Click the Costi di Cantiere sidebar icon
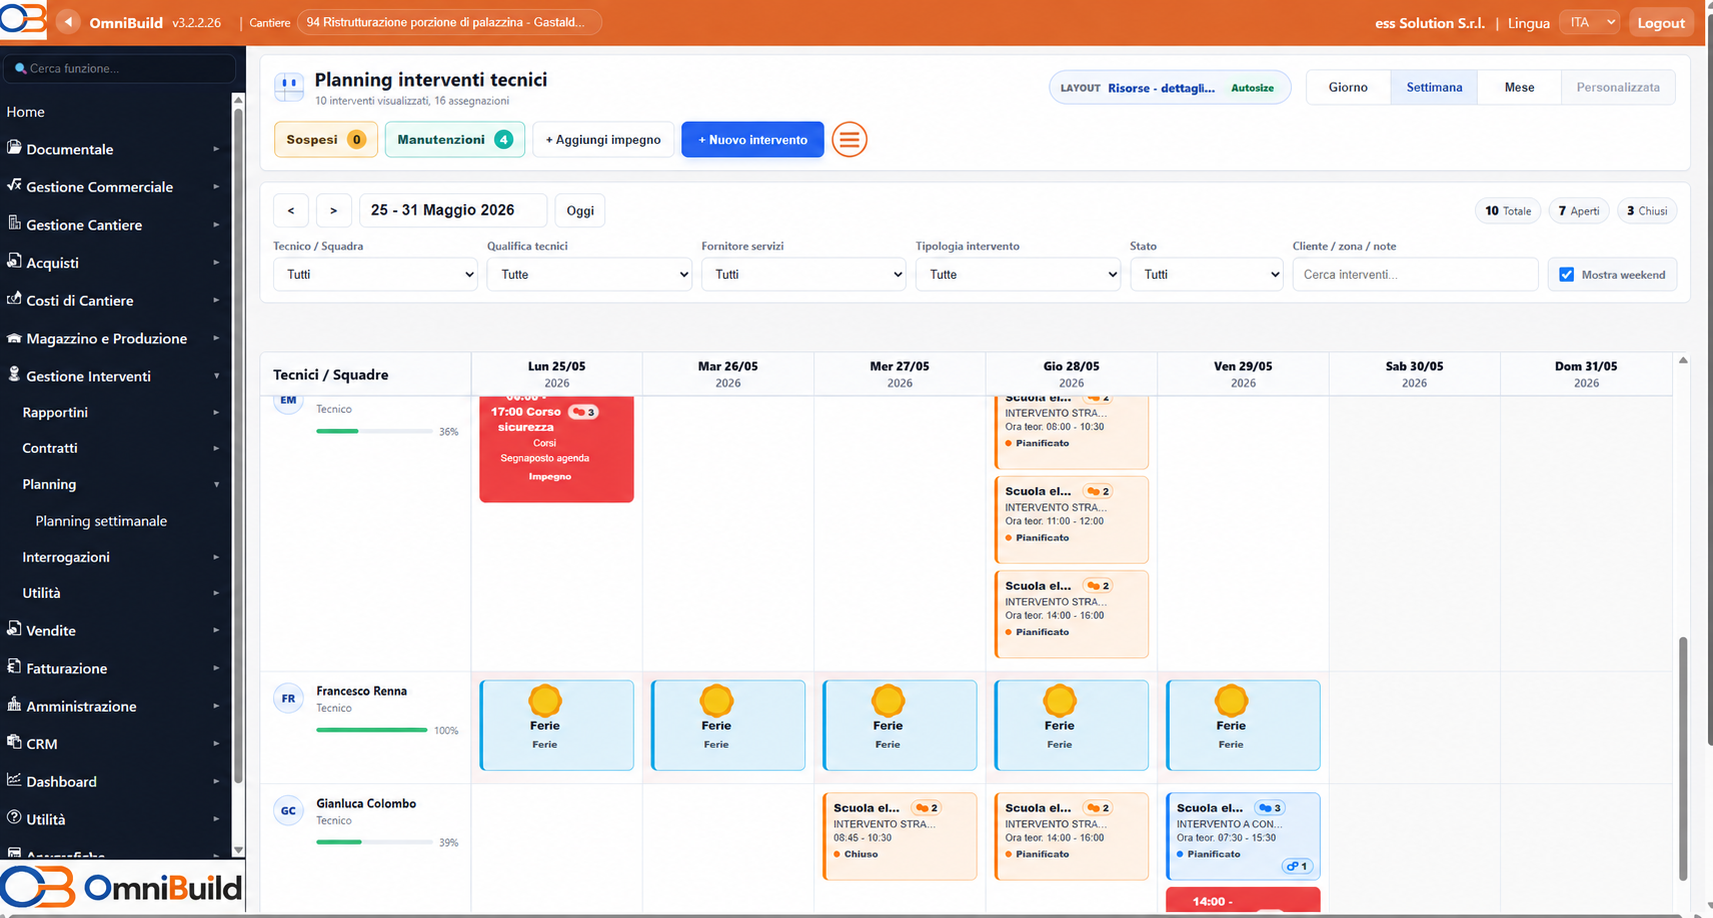The width and height of the screenshot is (1713, 918). click(14, 298)
